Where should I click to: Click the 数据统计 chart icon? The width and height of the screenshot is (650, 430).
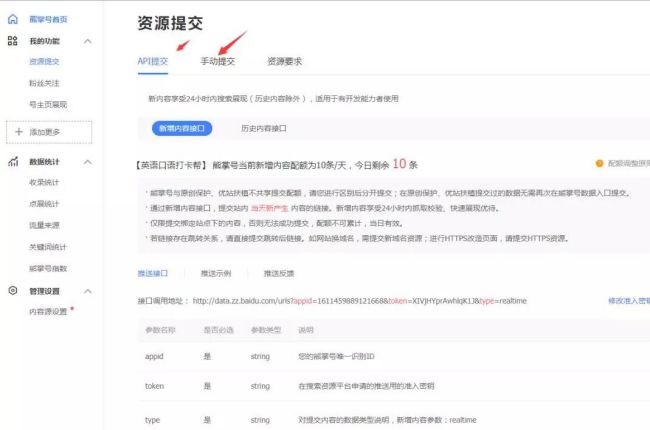click(x=13, y=161)
